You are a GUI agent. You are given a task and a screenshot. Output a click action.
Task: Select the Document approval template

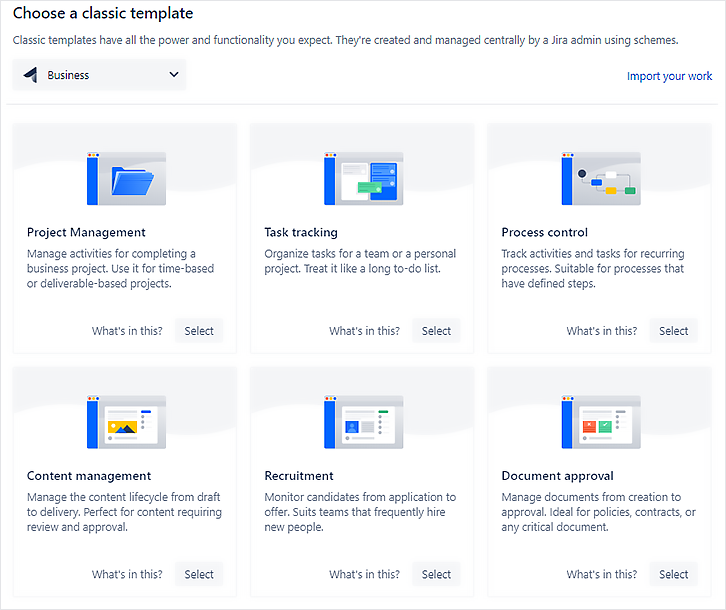673,574
